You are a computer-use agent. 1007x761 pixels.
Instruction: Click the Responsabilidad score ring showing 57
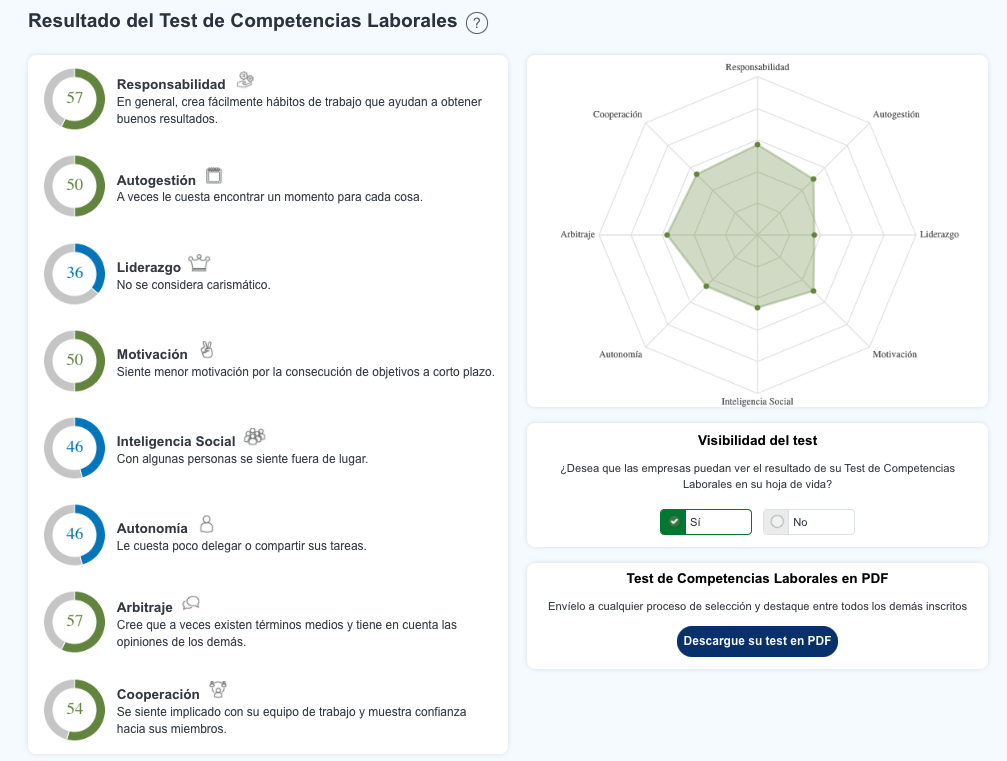(75, 98)
